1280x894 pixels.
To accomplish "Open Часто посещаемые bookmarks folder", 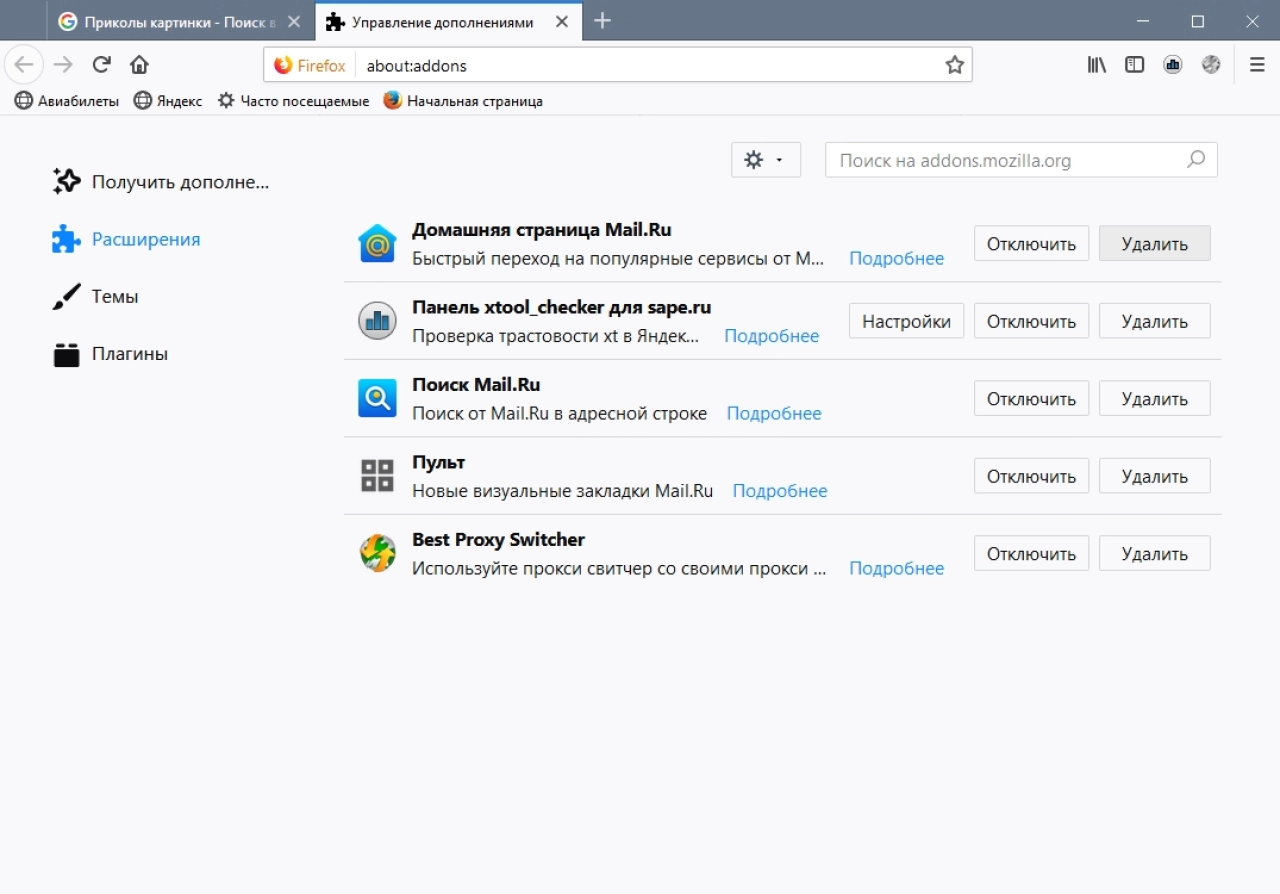I will coord(293,101).
